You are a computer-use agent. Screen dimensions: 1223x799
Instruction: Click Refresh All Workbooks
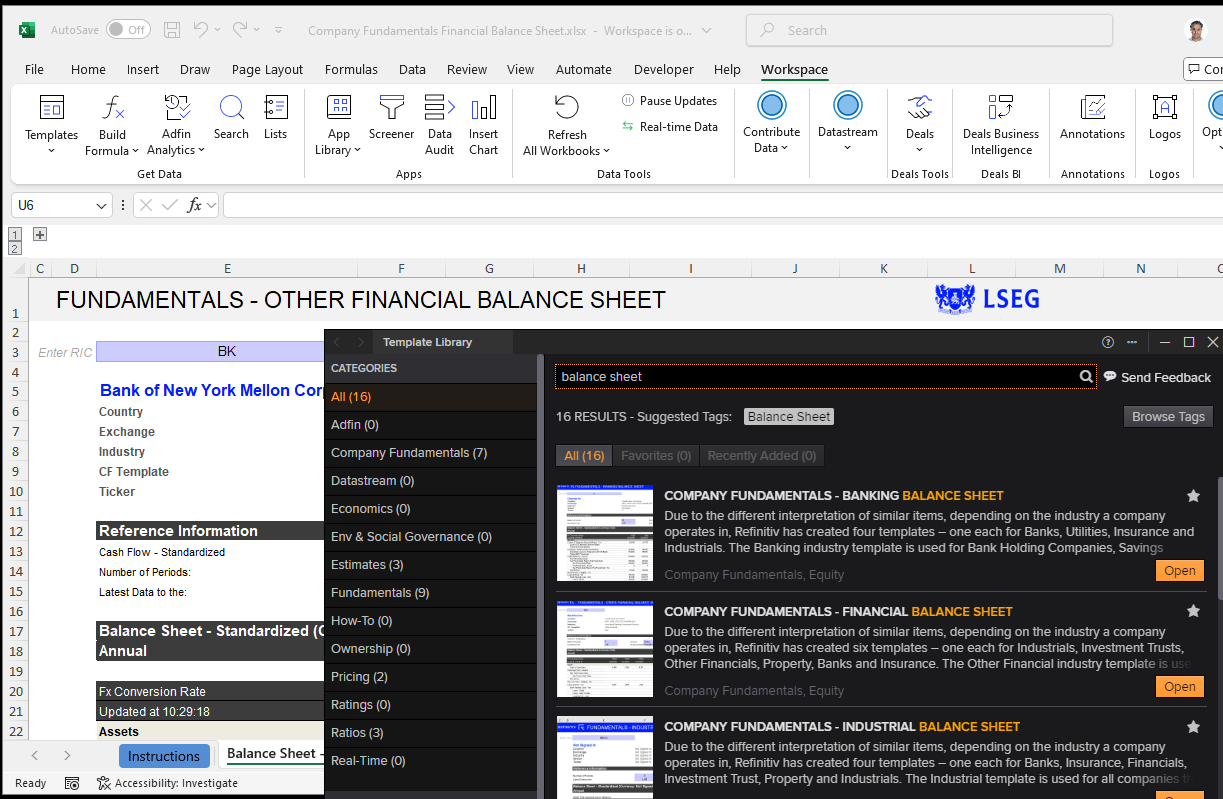click(567, 124)
